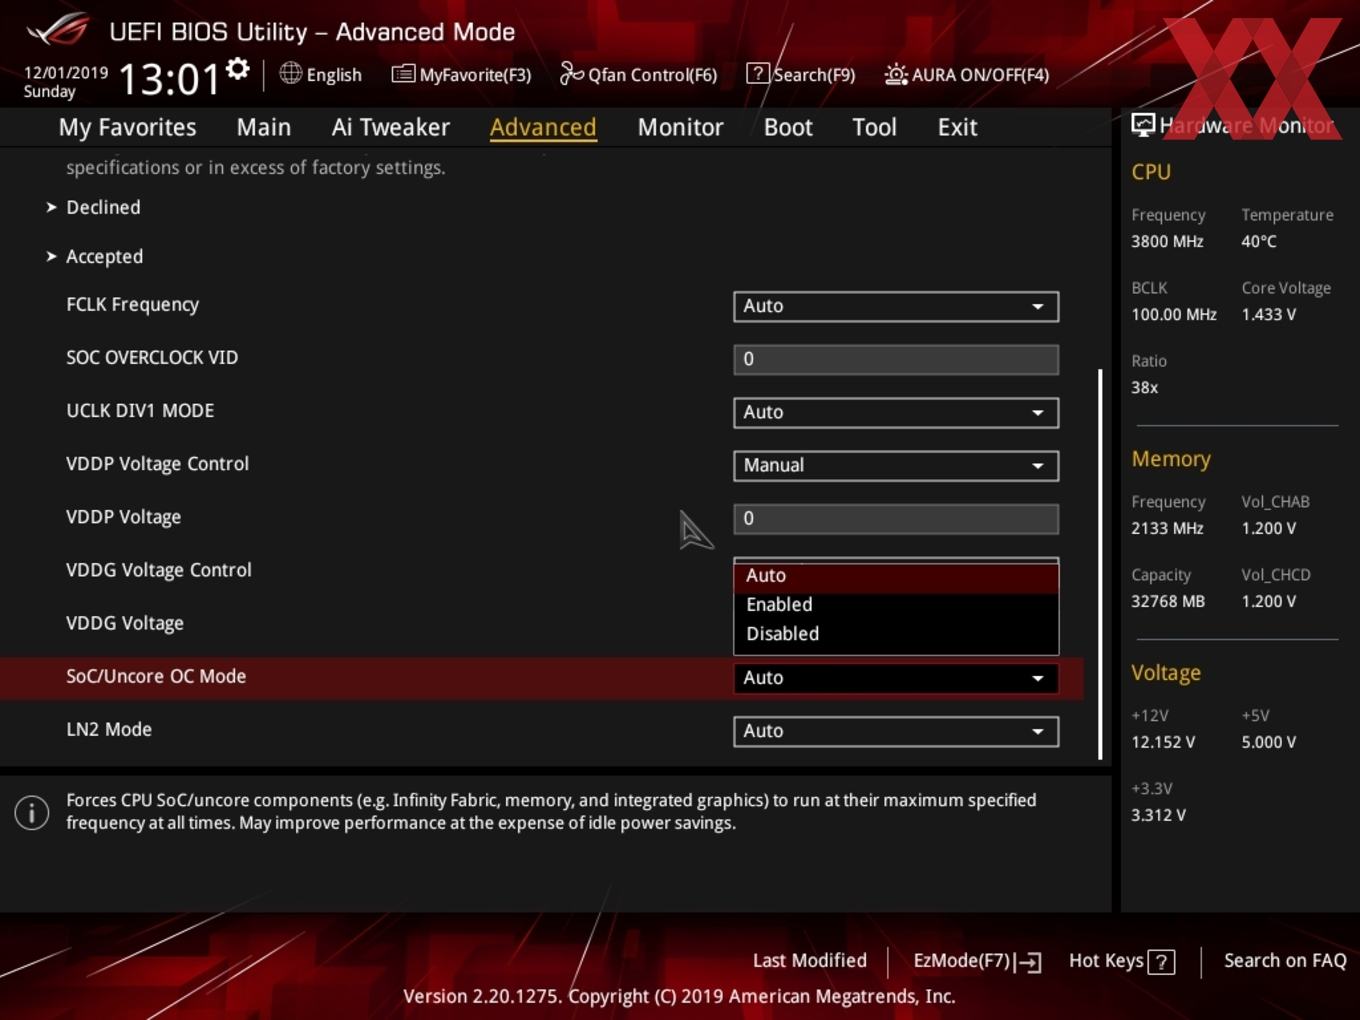Click memory Frequency value 2133 MHz
The height and width of the screenshot is (1020, 1360).
coord(1167,529)
